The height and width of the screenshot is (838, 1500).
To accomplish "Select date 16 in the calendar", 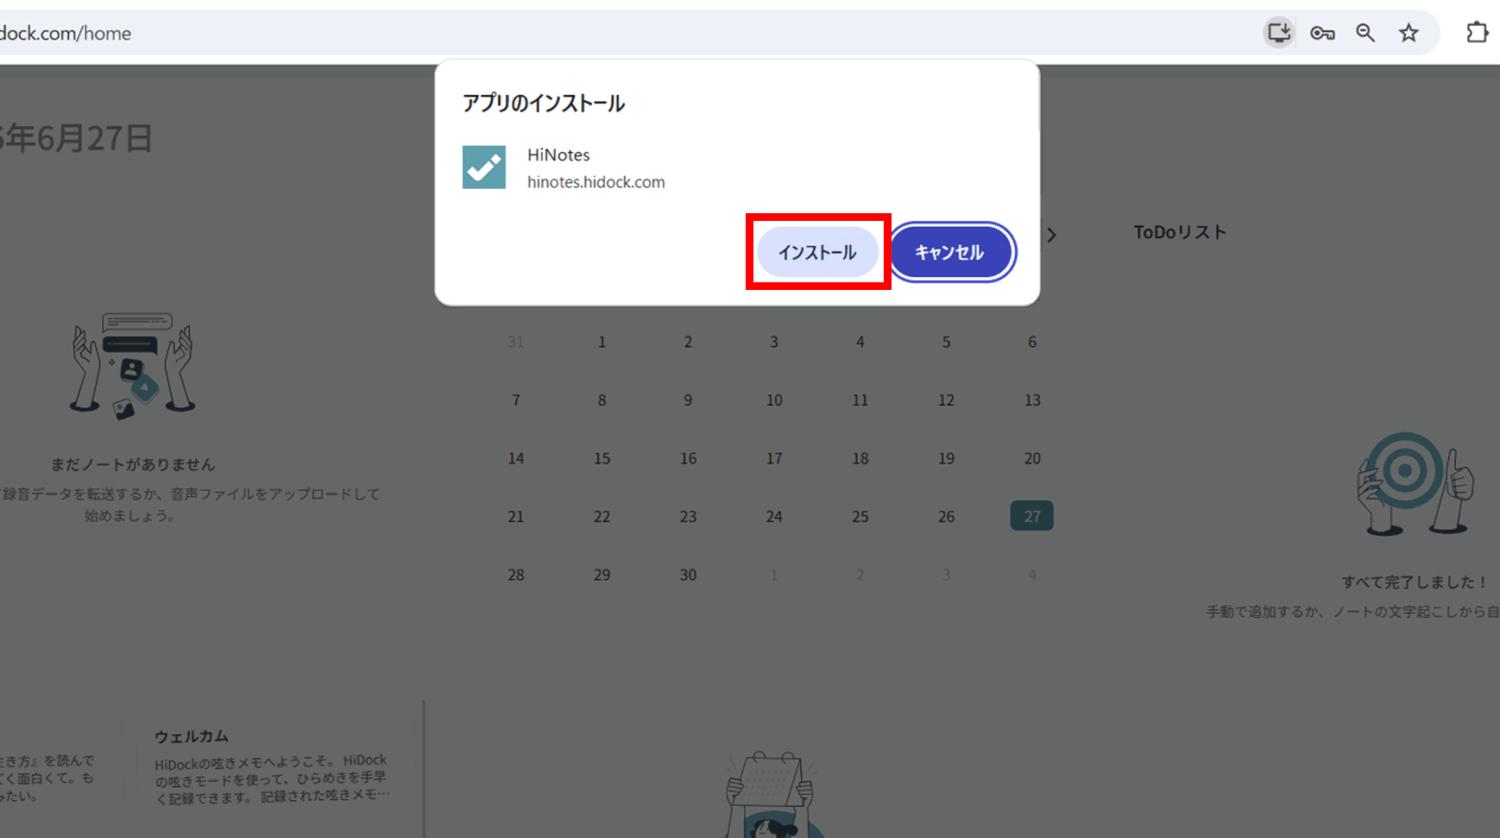I will coord(688,458).
